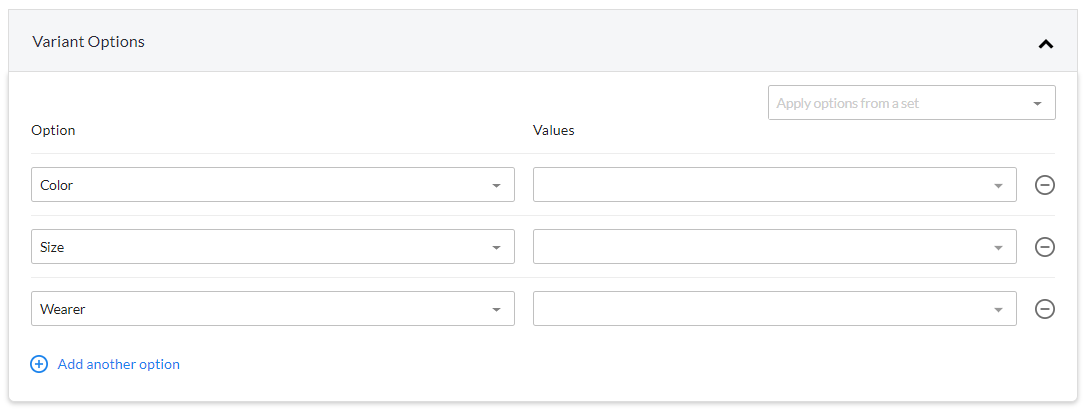Click the Values field for Color
Viewport: 1087px width, 411px height.
coord(774,184)
